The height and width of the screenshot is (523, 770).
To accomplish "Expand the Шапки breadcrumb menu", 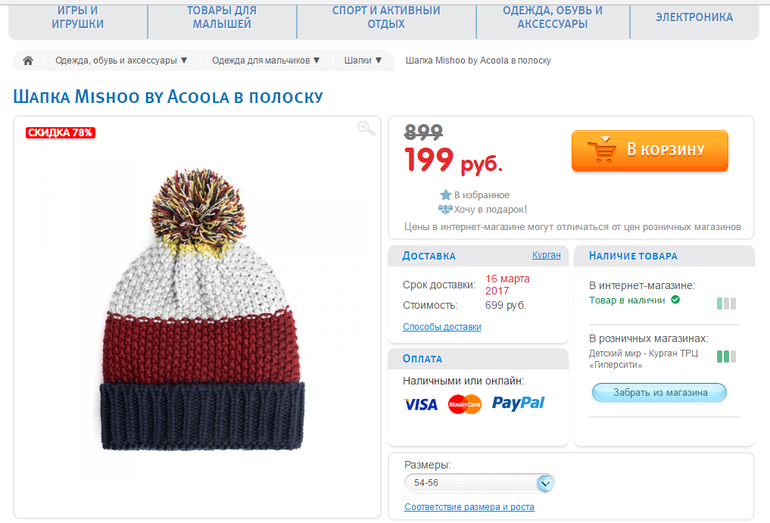I will 363,60.
